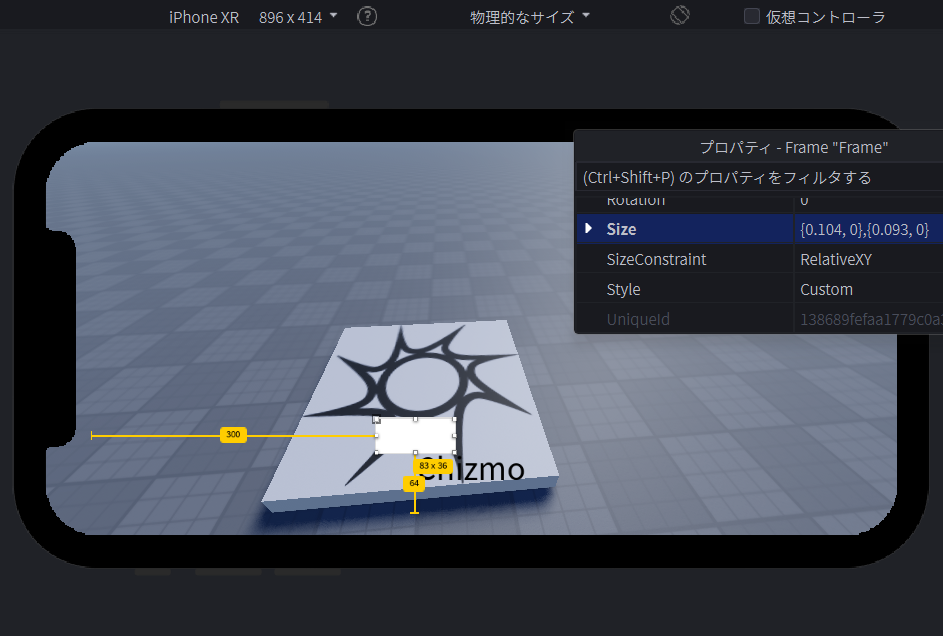Expand the Size property arrow
The height and width of the screenshot is (636, 943).
click(x=589, y=228)
